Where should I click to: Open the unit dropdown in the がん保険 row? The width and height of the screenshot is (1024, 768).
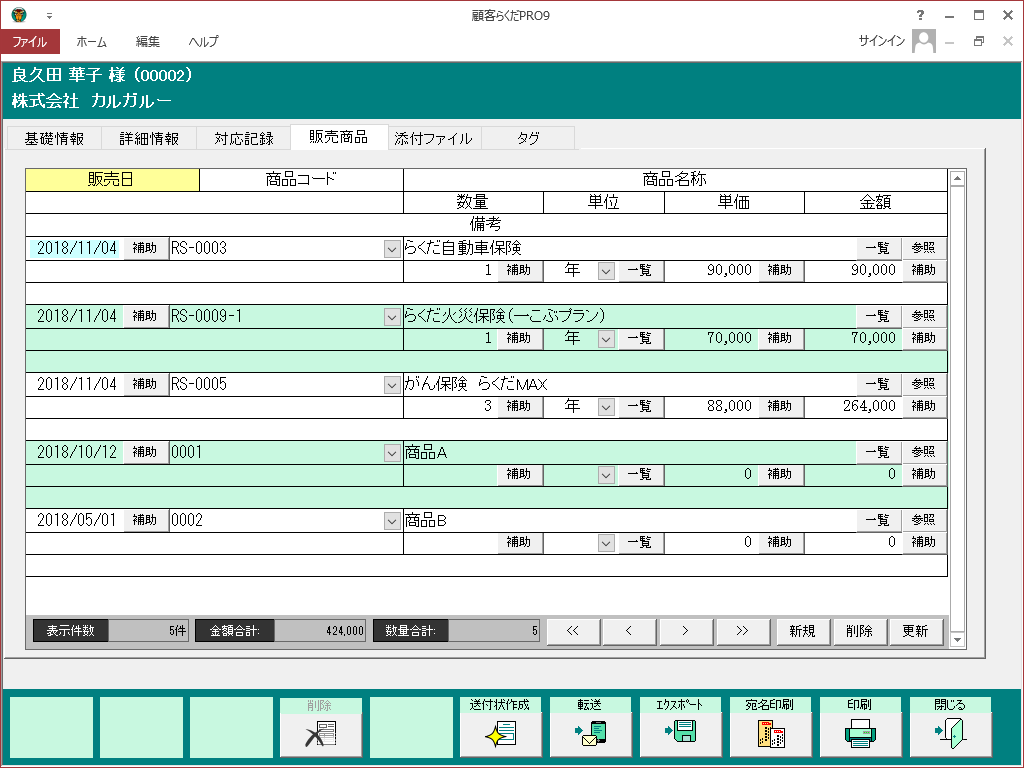click(606, 407)
